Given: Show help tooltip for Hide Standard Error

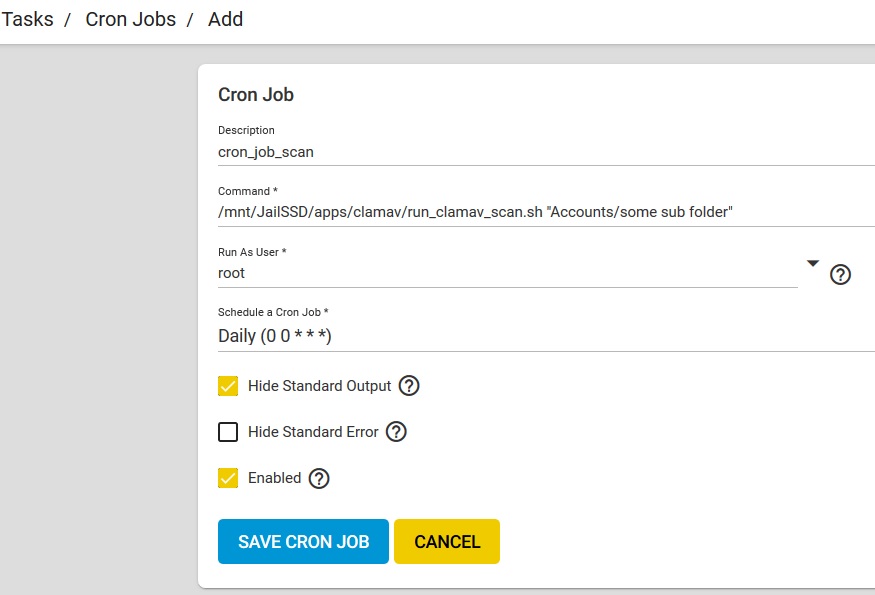Looking at the screenshot, I should (x=396, y=431).
